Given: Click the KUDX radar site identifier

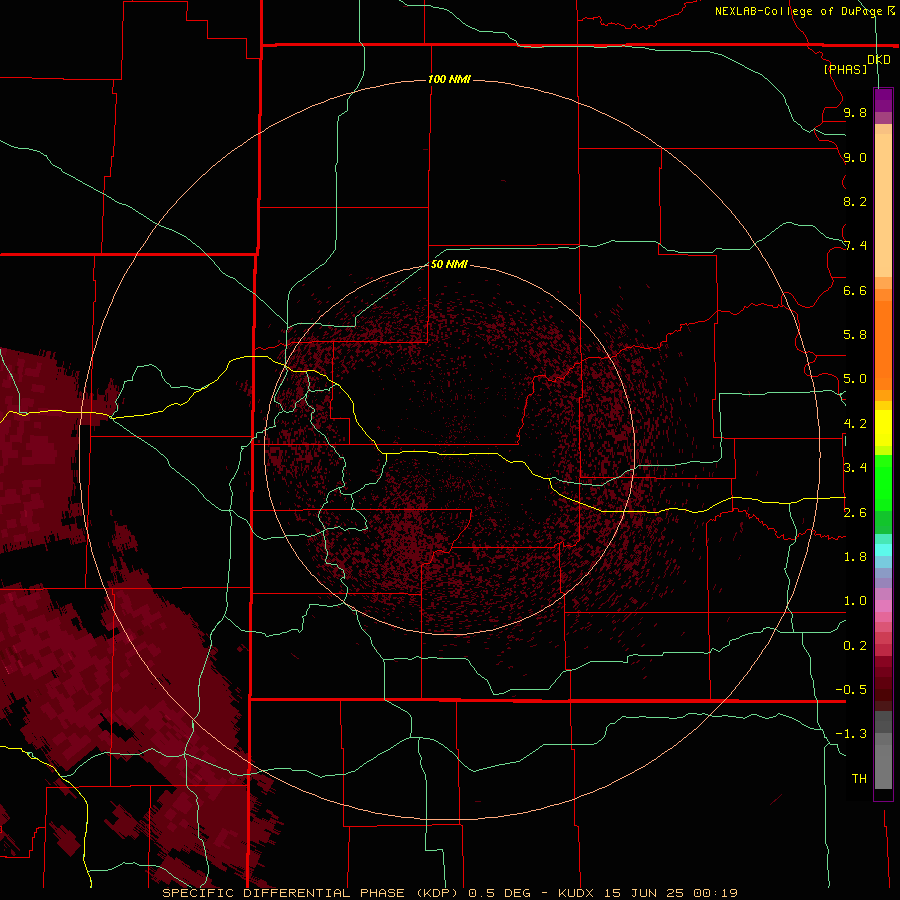Looking at the screenshot, I should (x=577, y=893).
